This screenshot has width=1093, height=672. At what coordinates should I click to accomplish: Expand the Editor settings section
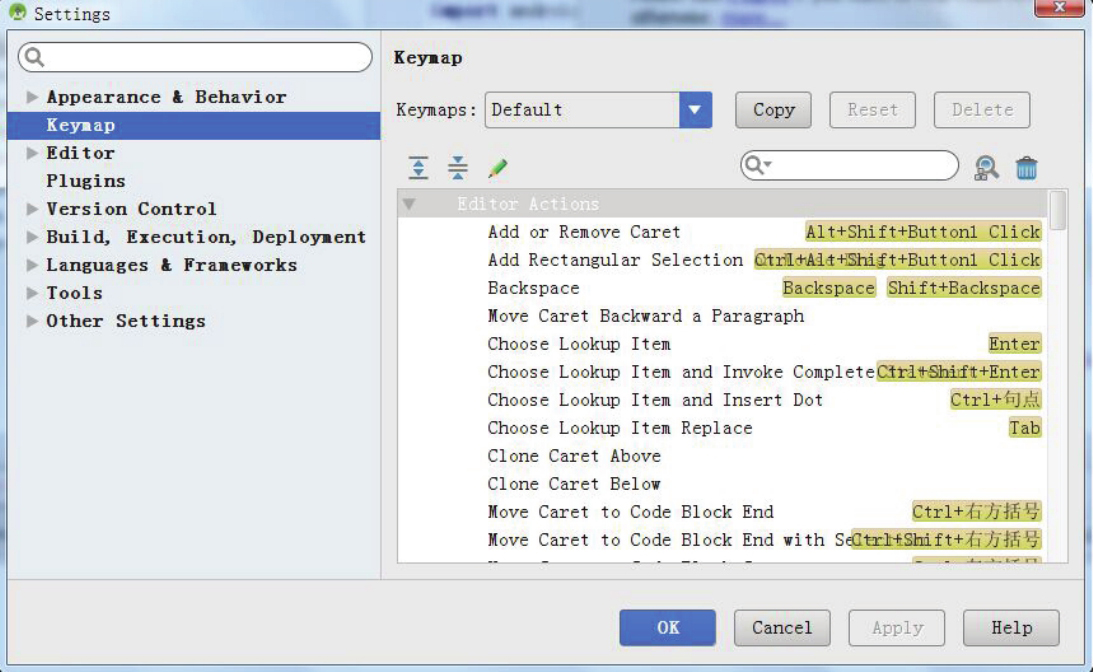[x=32, y=152]
